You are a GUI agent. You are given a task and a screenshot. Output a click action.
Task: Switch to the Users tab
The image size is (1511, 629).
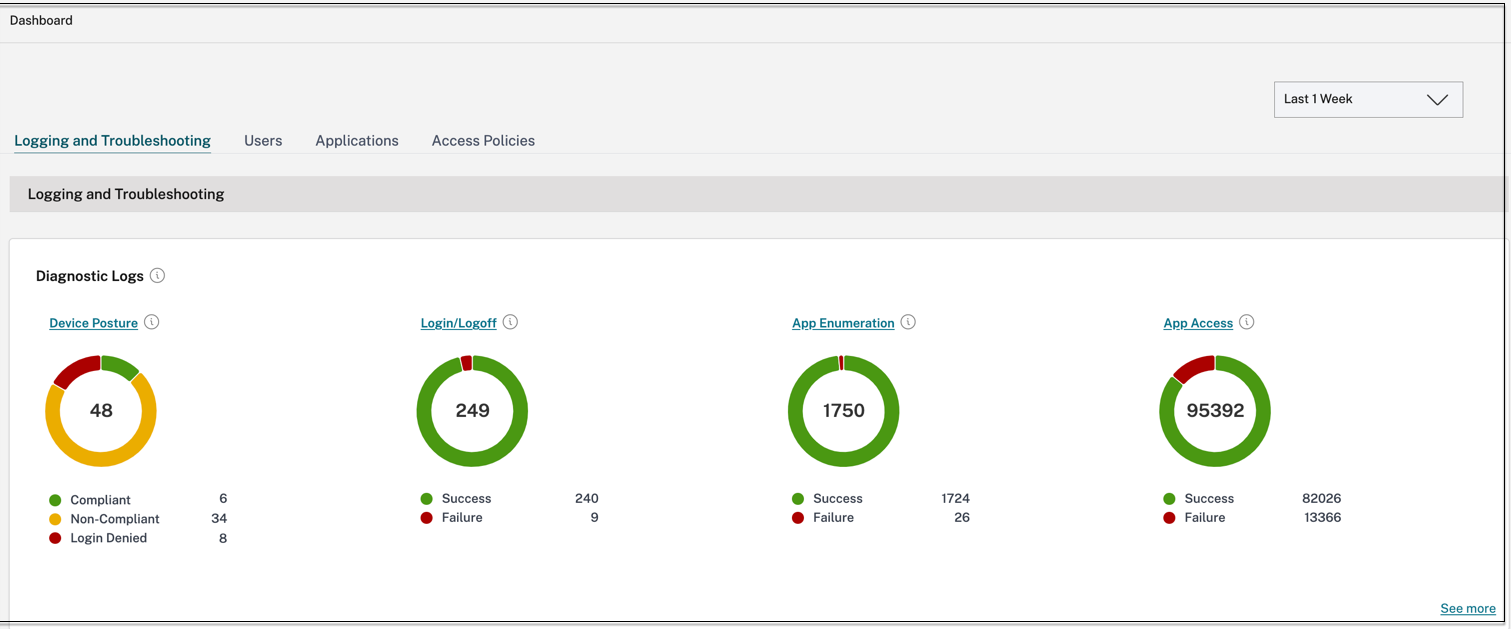[263, 141]
